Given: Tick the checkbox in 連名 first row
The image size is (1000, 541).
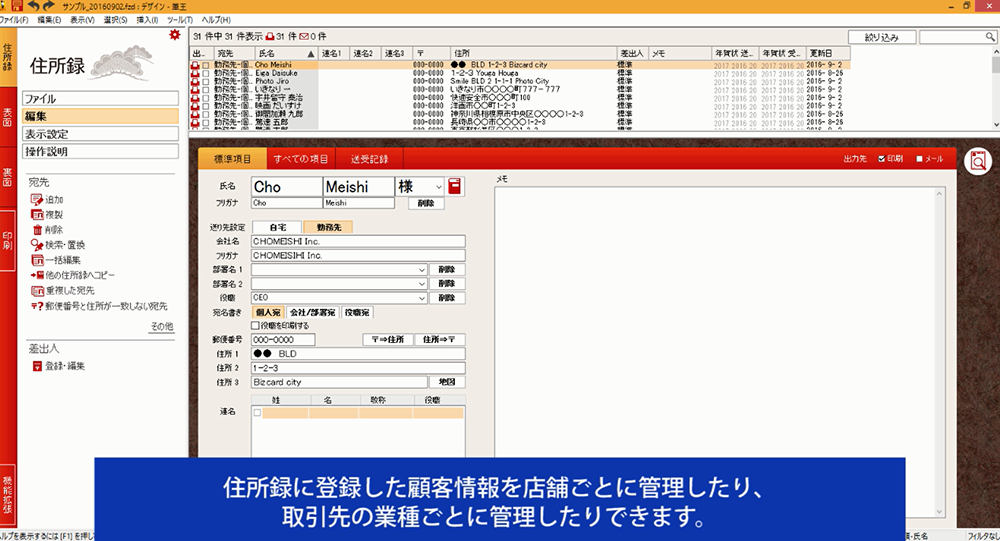Looking at the screenshot, I should point(257,413).
